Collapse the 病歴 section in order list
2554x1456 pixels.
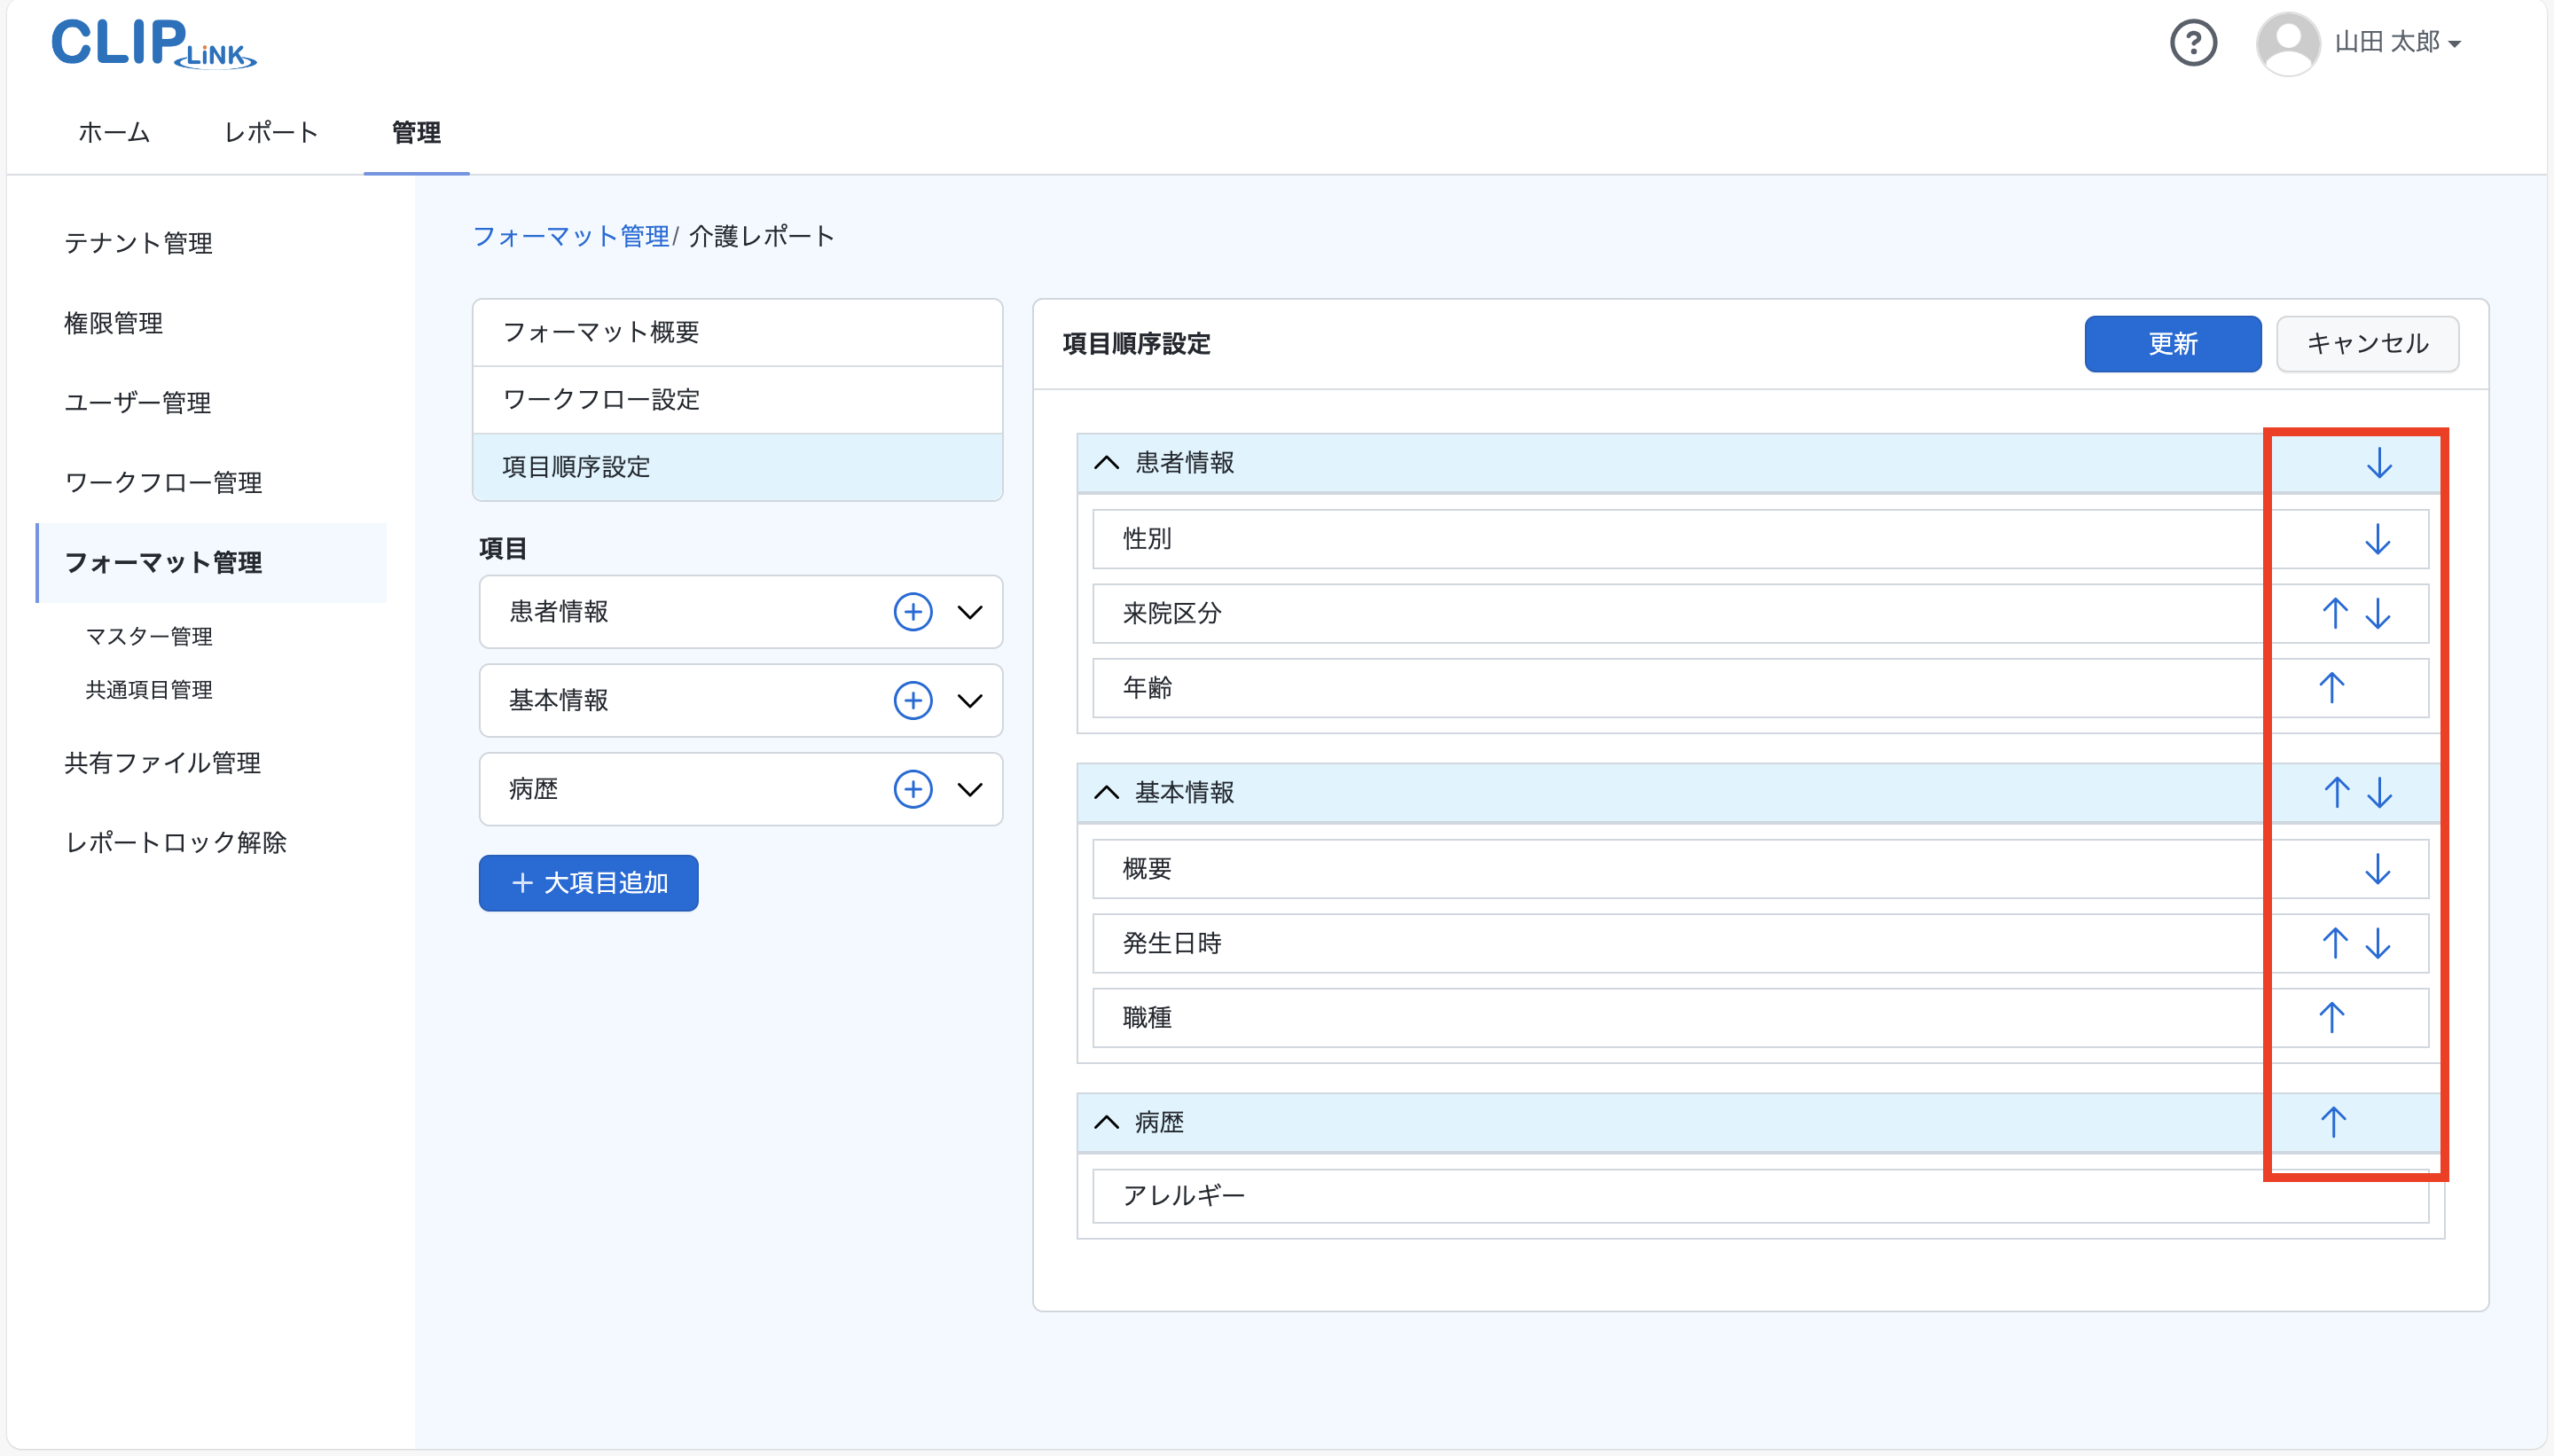(x=1106, y=1122)
